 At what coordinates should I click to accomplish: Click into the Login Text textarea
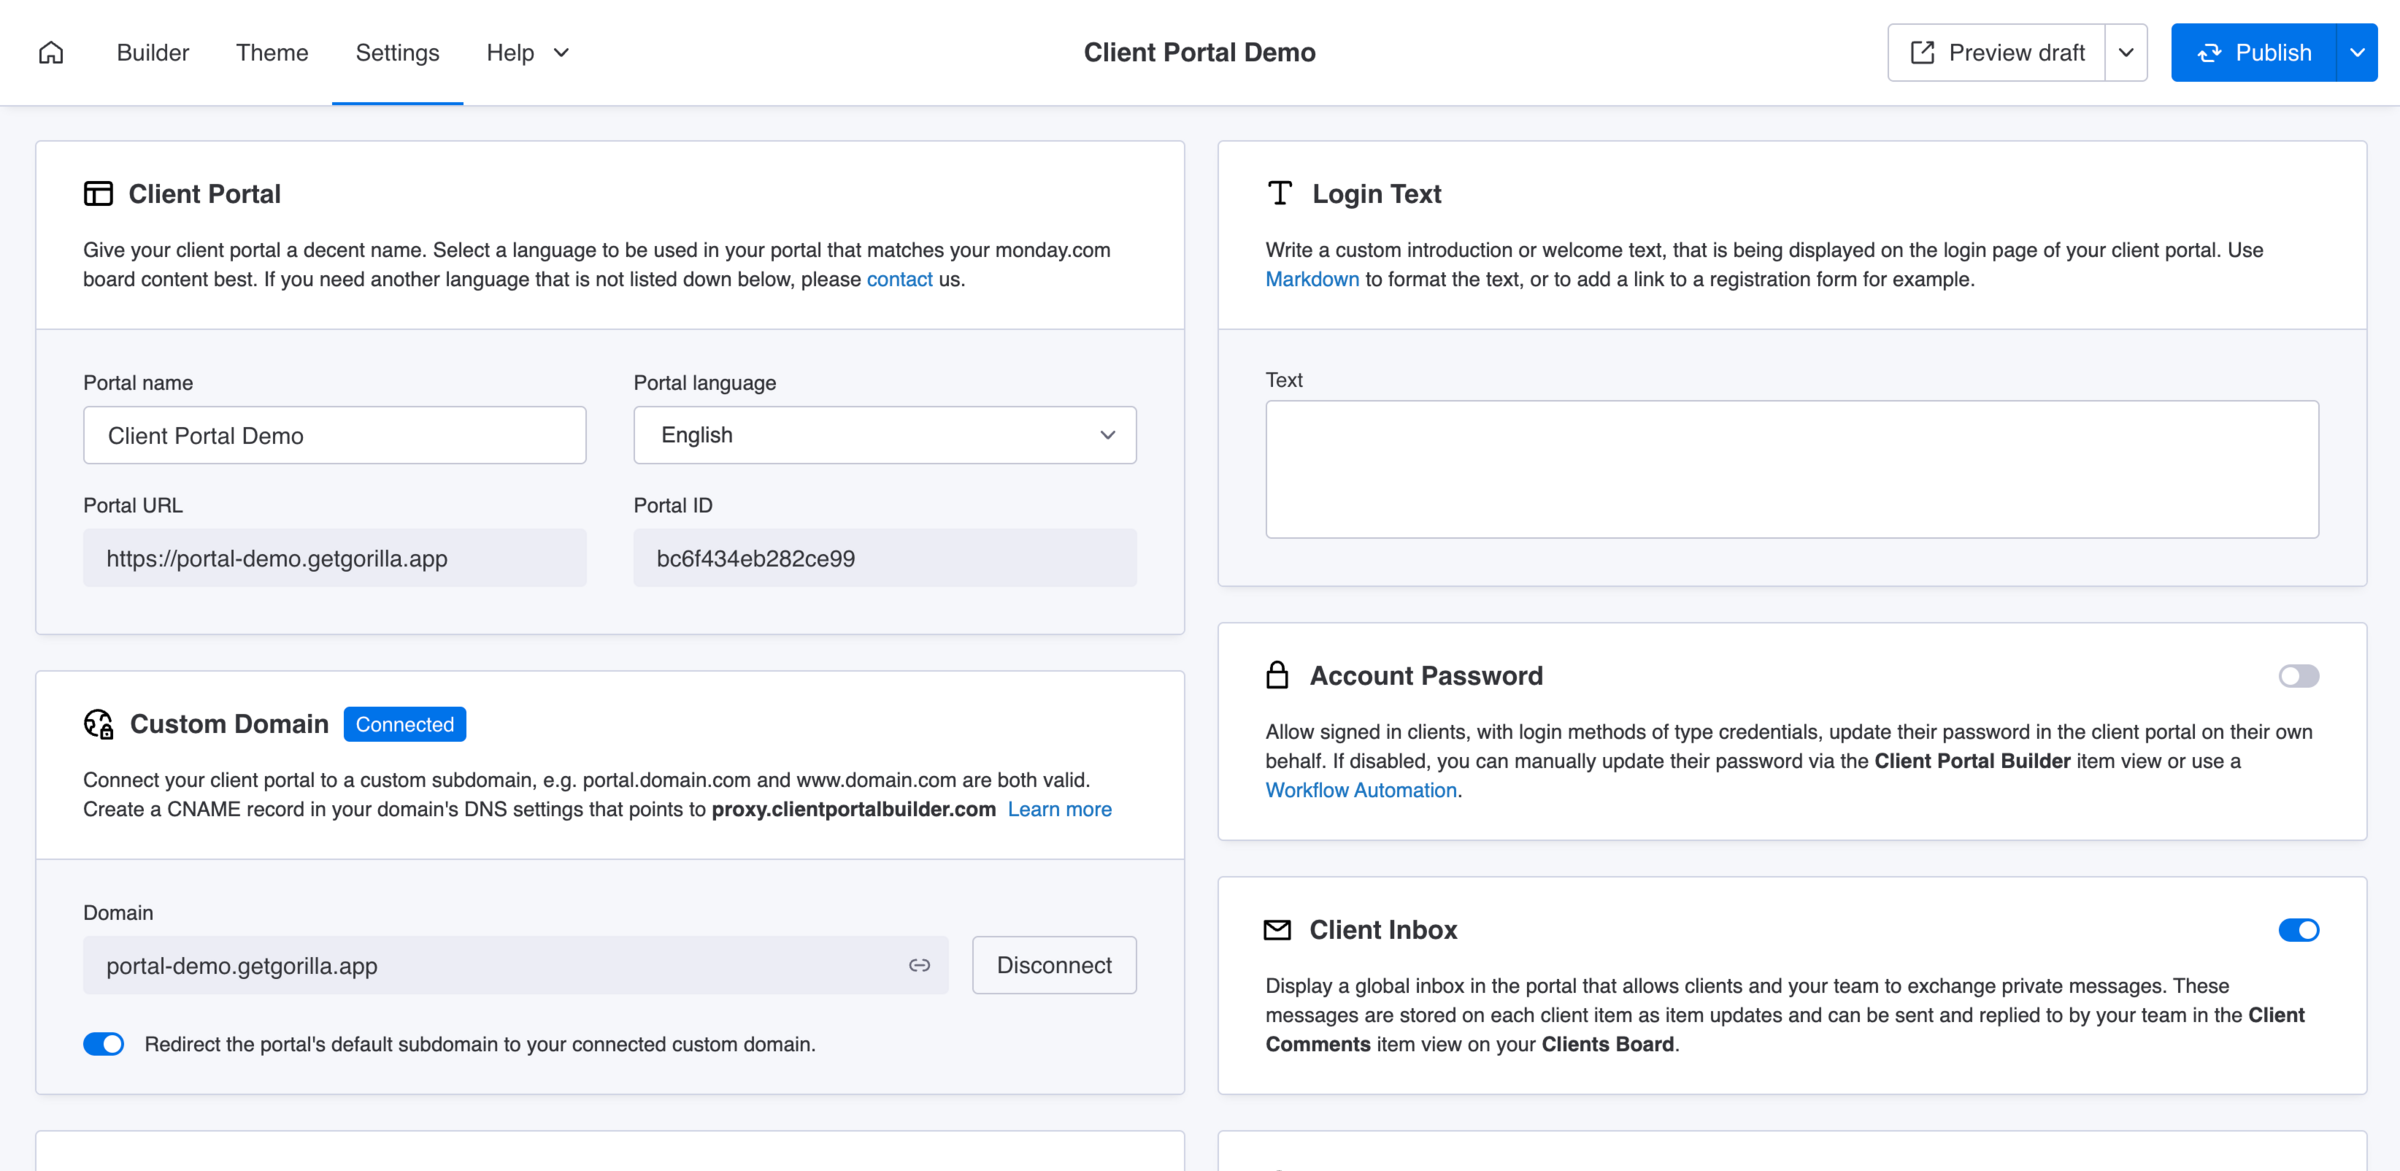coord(1791,469)
